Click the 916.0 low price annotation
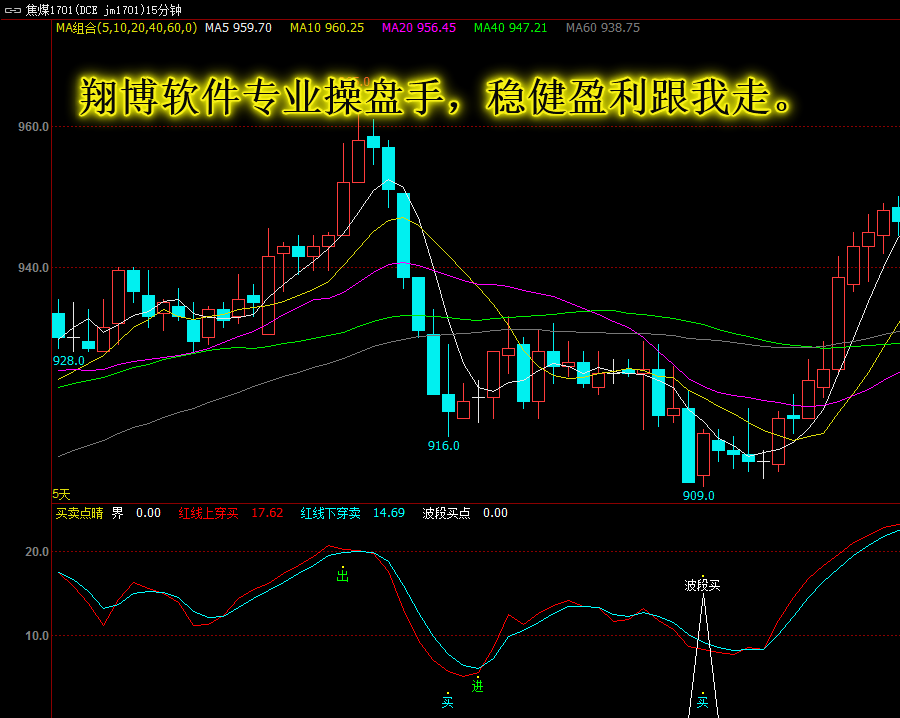900x718 pixels. click(x=443, y=445)
